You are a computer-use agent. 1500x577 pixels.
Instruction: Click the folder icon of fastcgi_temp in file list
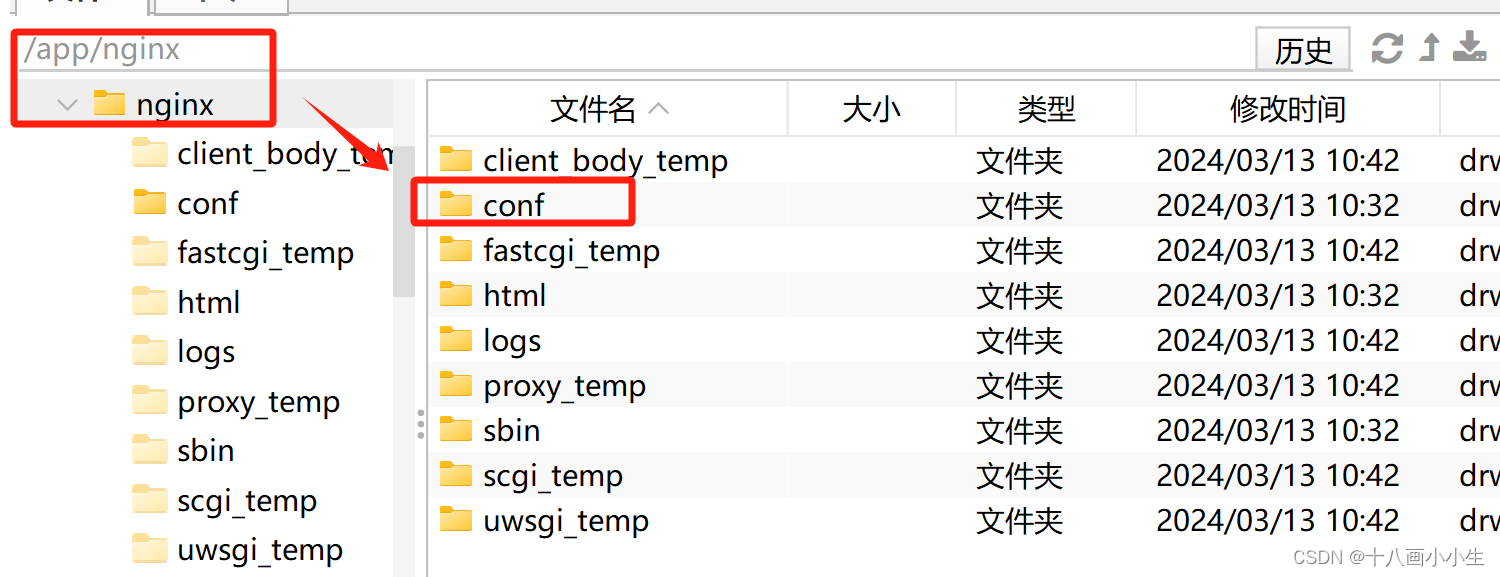coord(456,249)
